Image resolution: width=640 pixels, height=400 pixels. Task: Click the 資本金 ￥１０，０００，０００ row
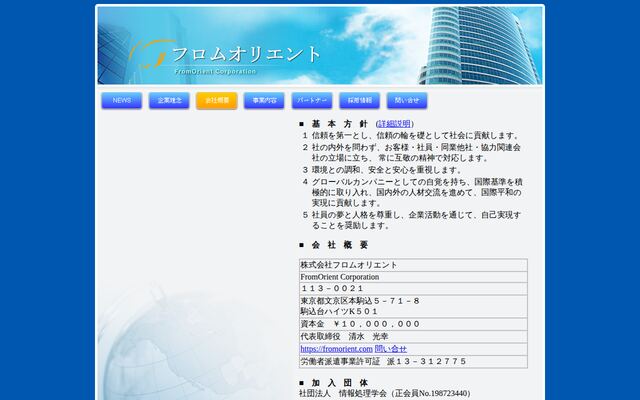[x=413, y=324]
